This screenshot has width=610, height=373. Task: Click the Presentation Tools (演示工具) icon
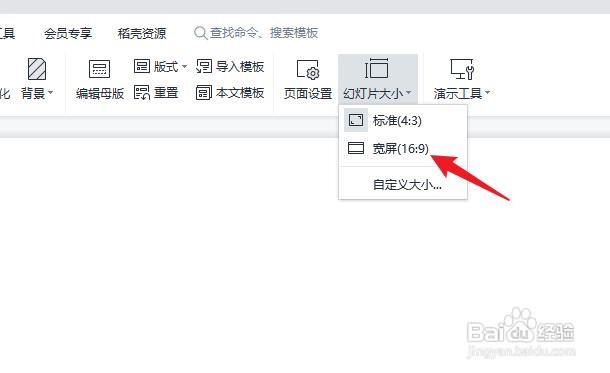click(462, 69)
